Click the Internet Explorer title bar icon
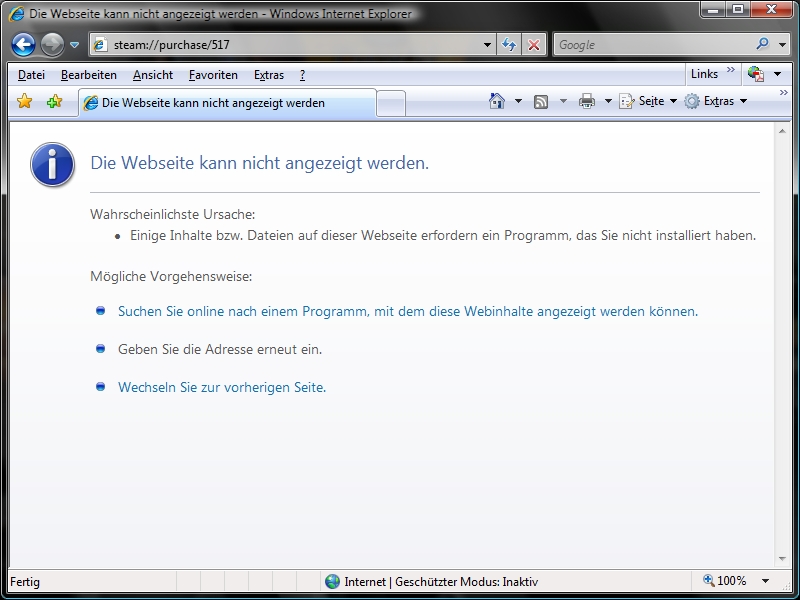The width and height of the screenshot is (800, 600). [16, 14]
